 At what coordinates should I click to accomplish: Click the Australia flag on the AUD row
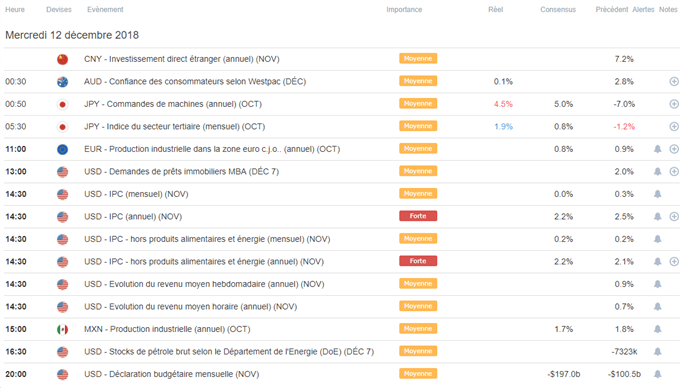point(62,82)
